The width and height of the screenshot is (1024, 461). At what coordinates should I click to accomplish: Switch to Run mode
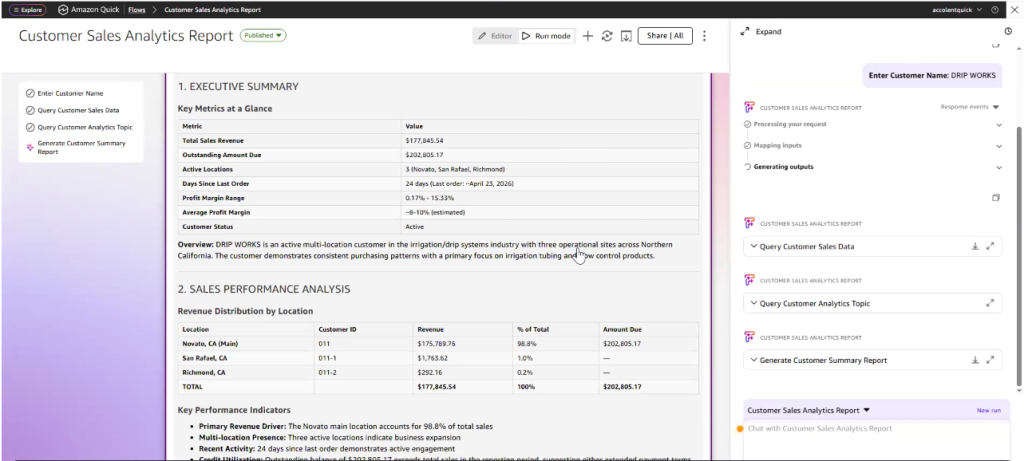click(546, 36)
